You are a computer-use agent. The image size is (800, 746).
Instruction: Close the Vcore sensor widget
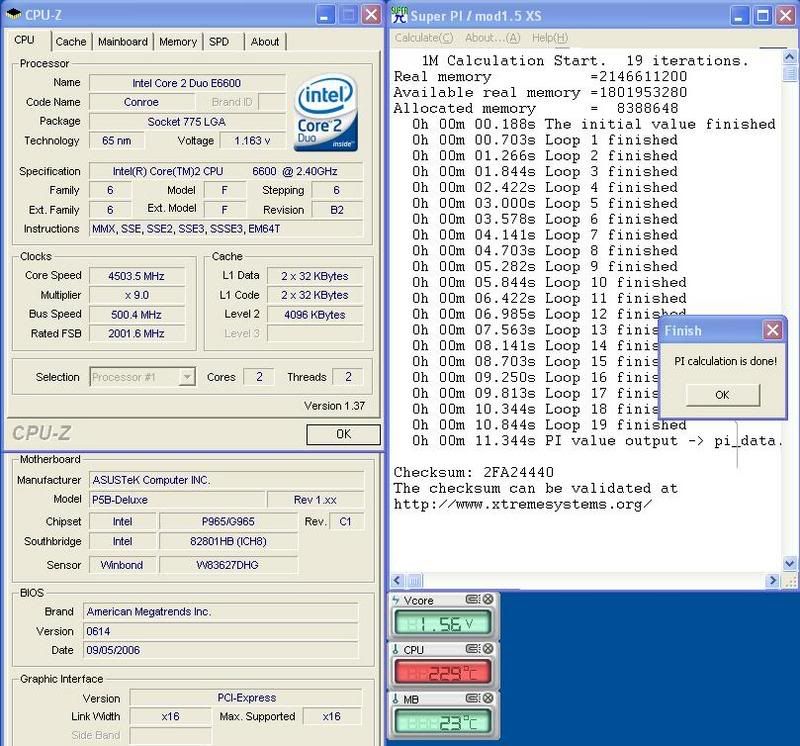488,599
